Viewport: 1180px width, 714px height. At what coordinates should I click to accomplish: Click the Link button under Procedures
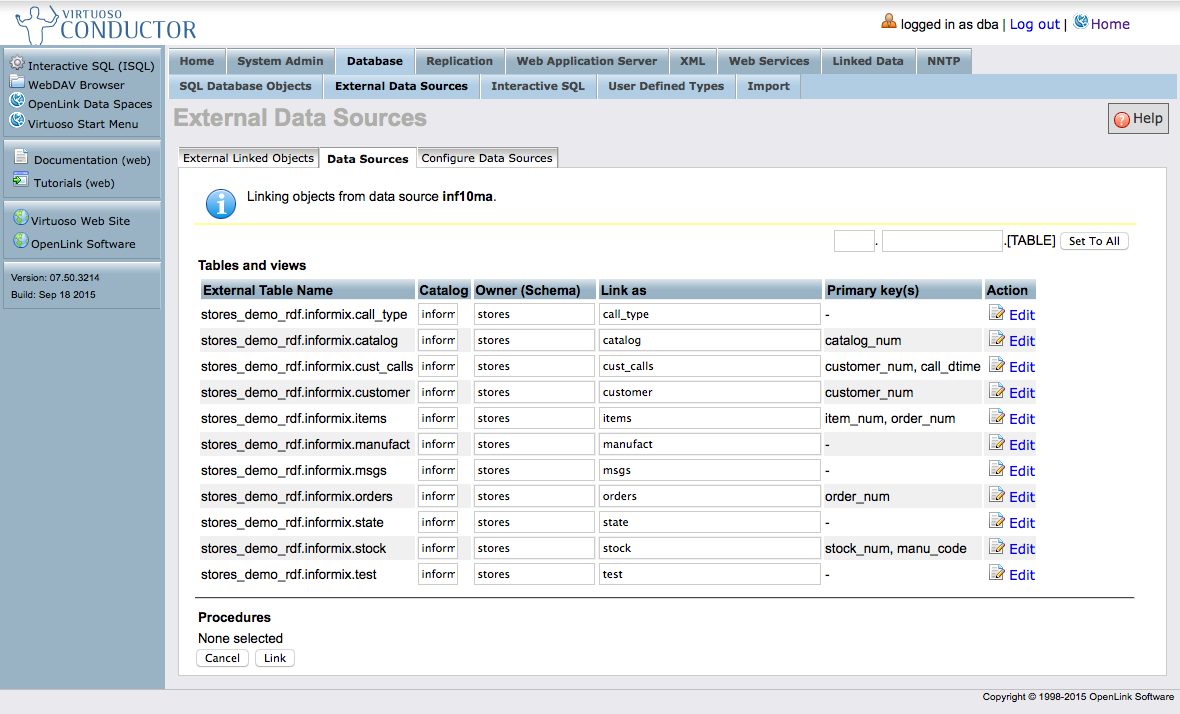click(275, 658)
